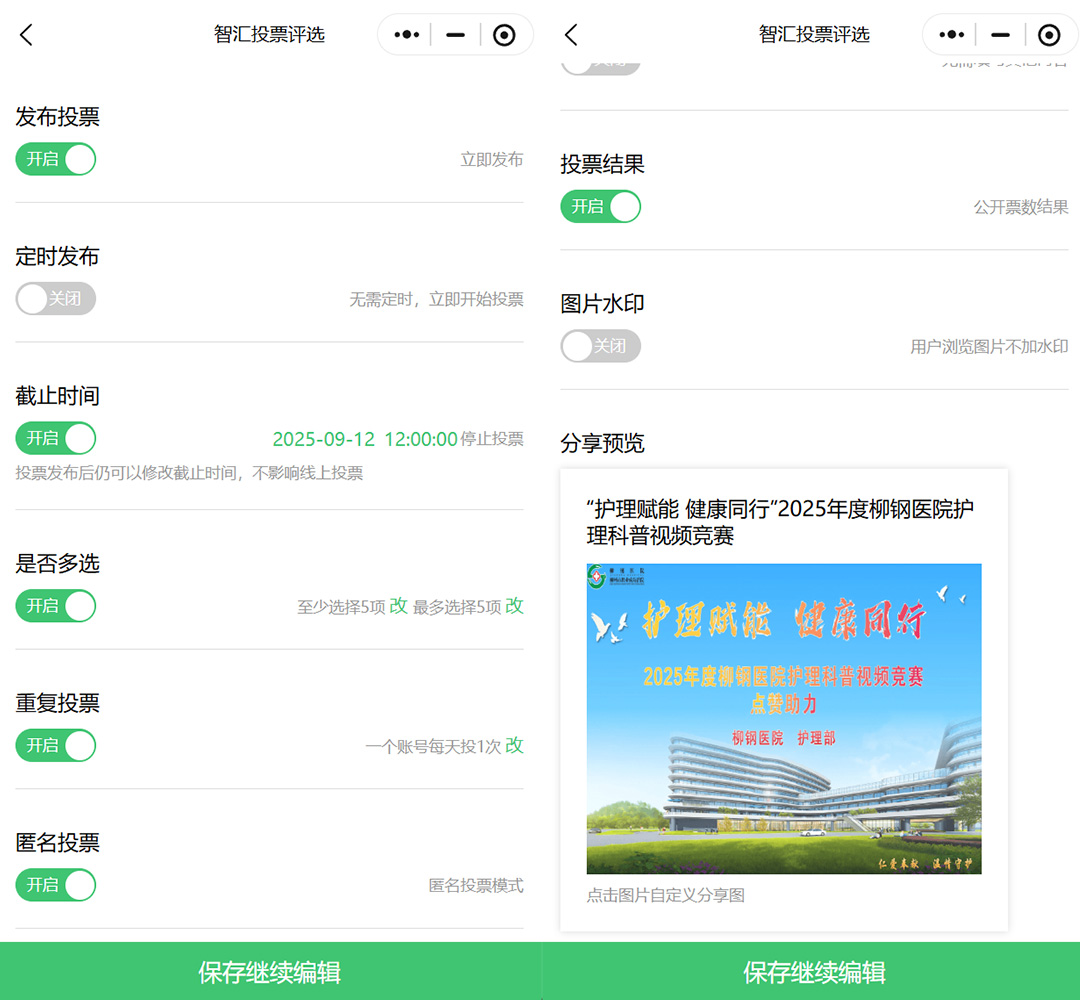Viewport: 1080px width, 1000px height.
Task: Open the three-dot menu in left panel
Action: pos(406,35)
